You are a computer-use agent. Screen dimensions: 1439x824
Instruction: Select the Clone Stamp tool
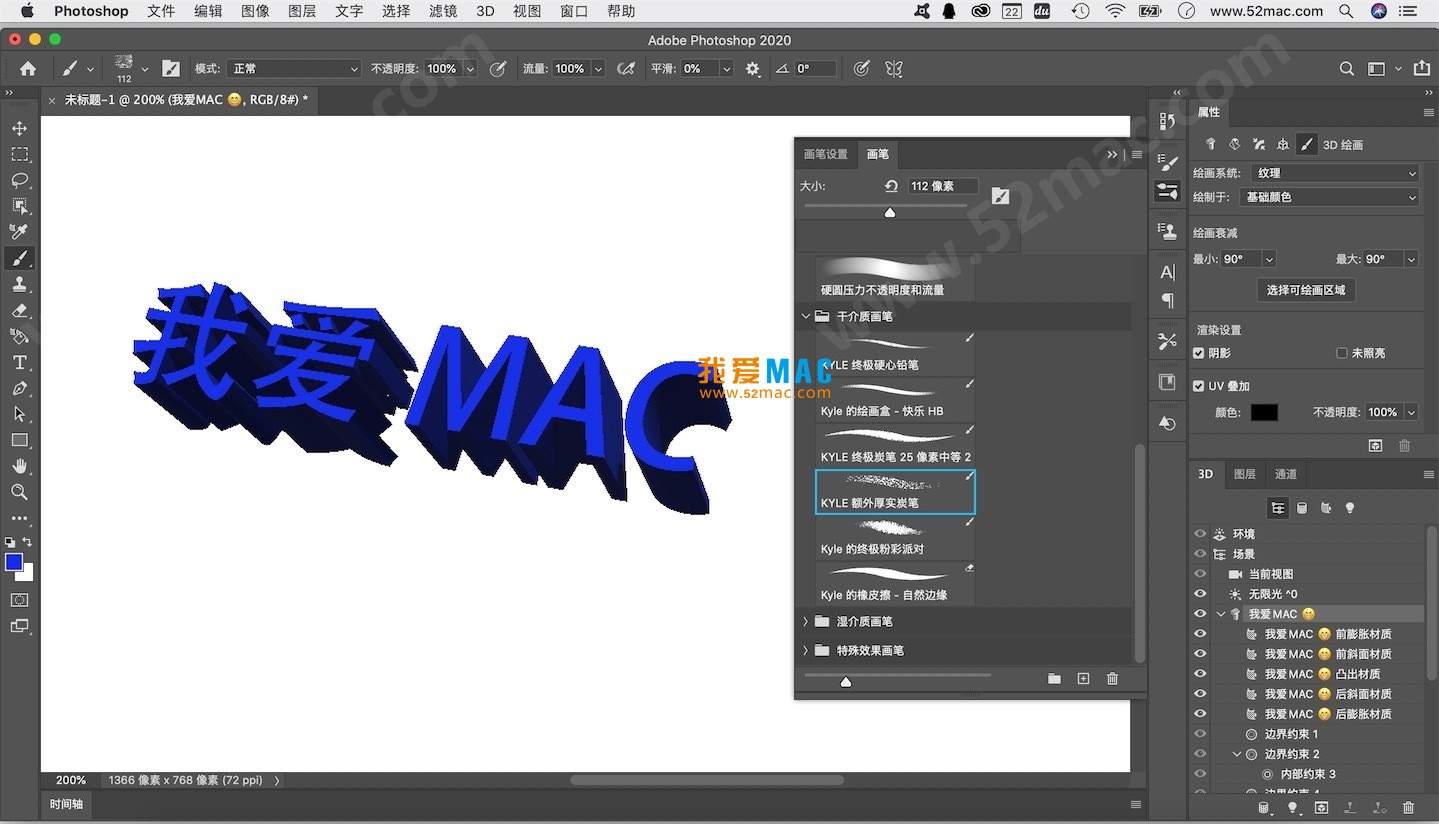19,284
